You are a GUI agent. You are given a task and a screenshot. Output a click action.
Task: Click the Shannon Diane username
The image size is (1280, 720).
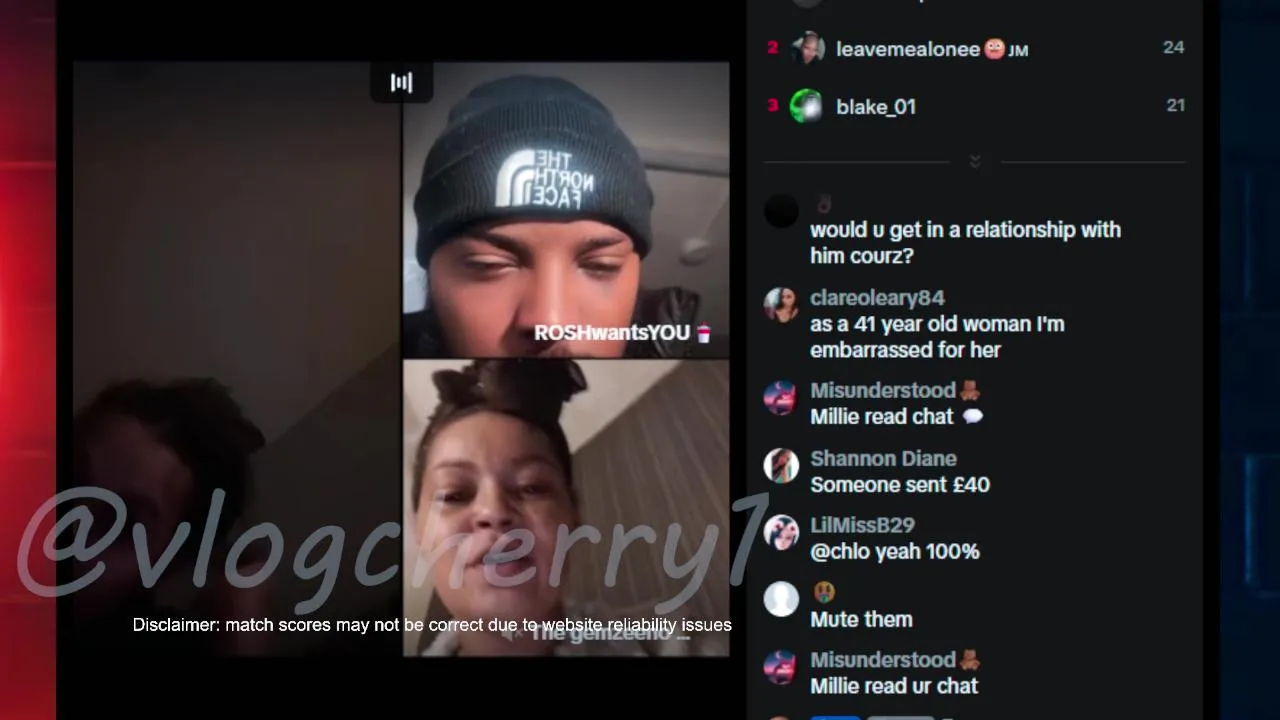883,459
